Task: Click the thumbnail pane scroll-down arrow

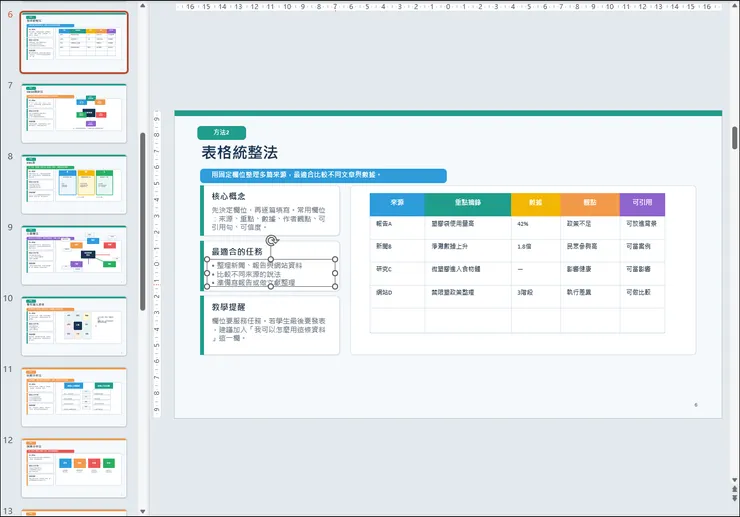Action: [x=143, y=511]
